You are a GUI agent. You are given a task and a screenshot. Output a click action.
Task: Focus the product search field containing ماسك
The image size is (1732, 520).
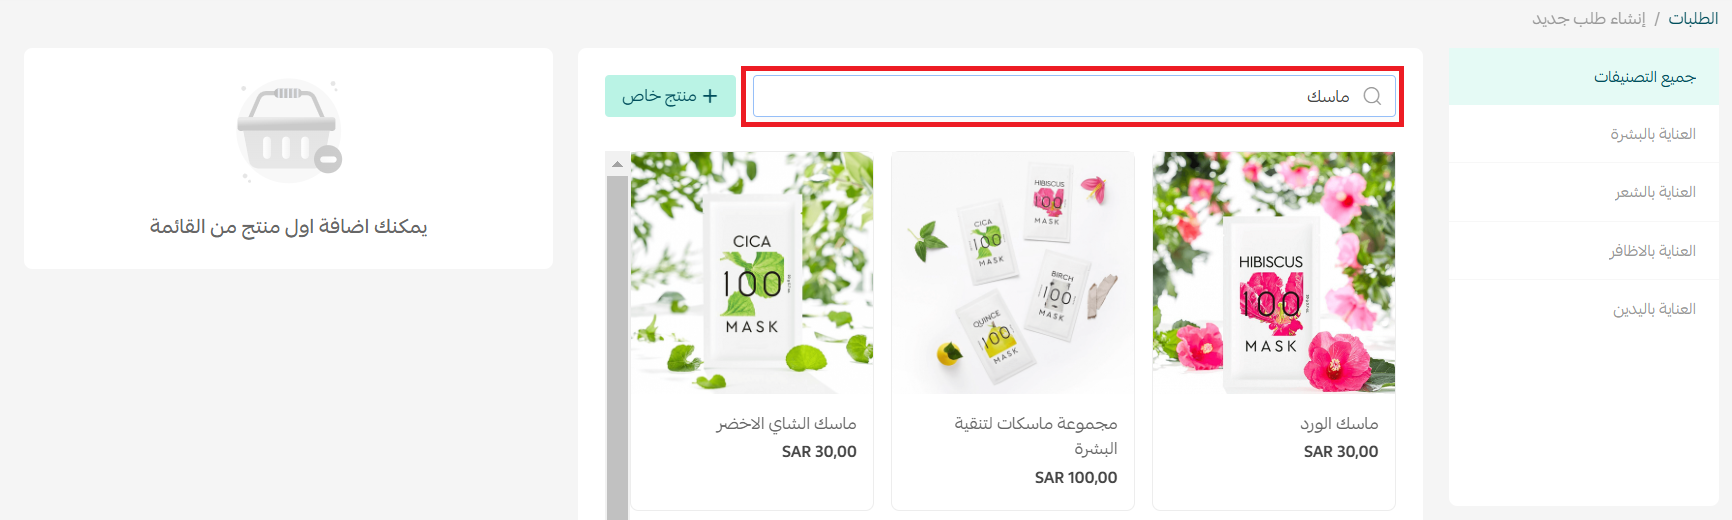pos(1074,96)
